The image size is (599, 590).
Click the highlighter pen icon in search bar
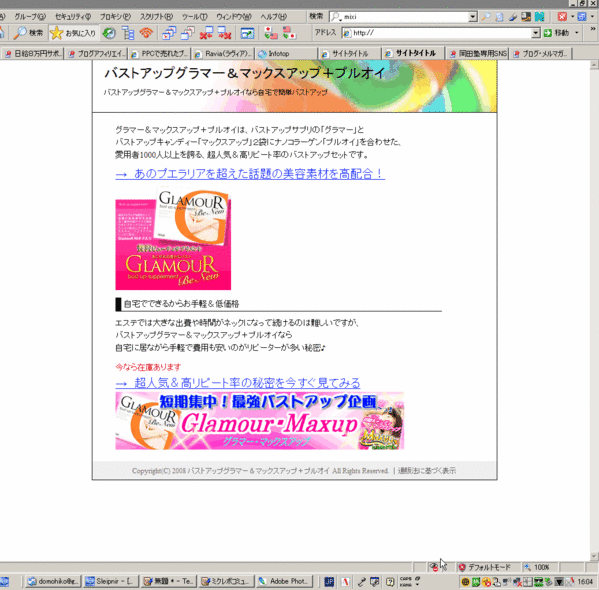(x=513, y=16)
